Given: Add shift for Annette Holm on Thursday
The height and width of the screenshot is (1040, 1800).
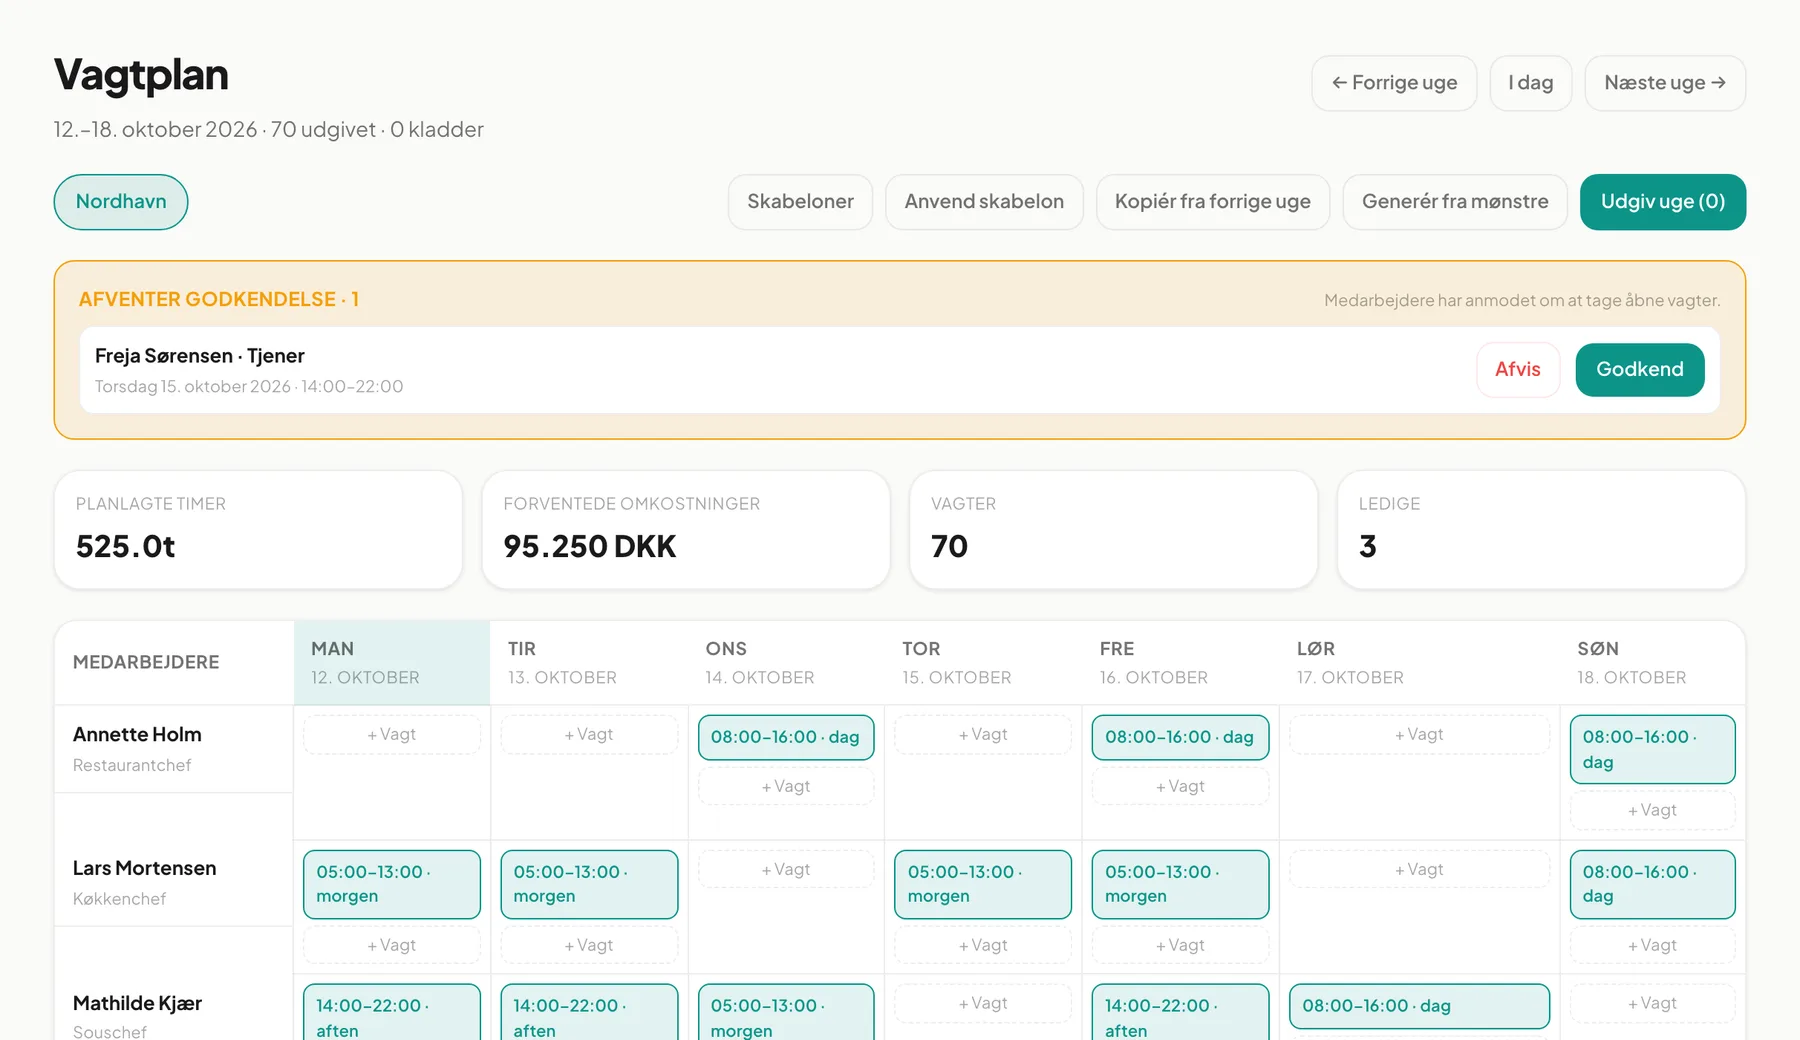Looking at the screenshot, I should [983, 735].
